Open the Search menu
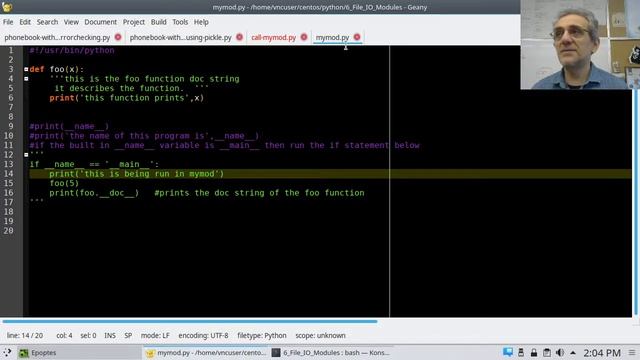This screenshot has height=360, width=640. [x=47, y=22]
